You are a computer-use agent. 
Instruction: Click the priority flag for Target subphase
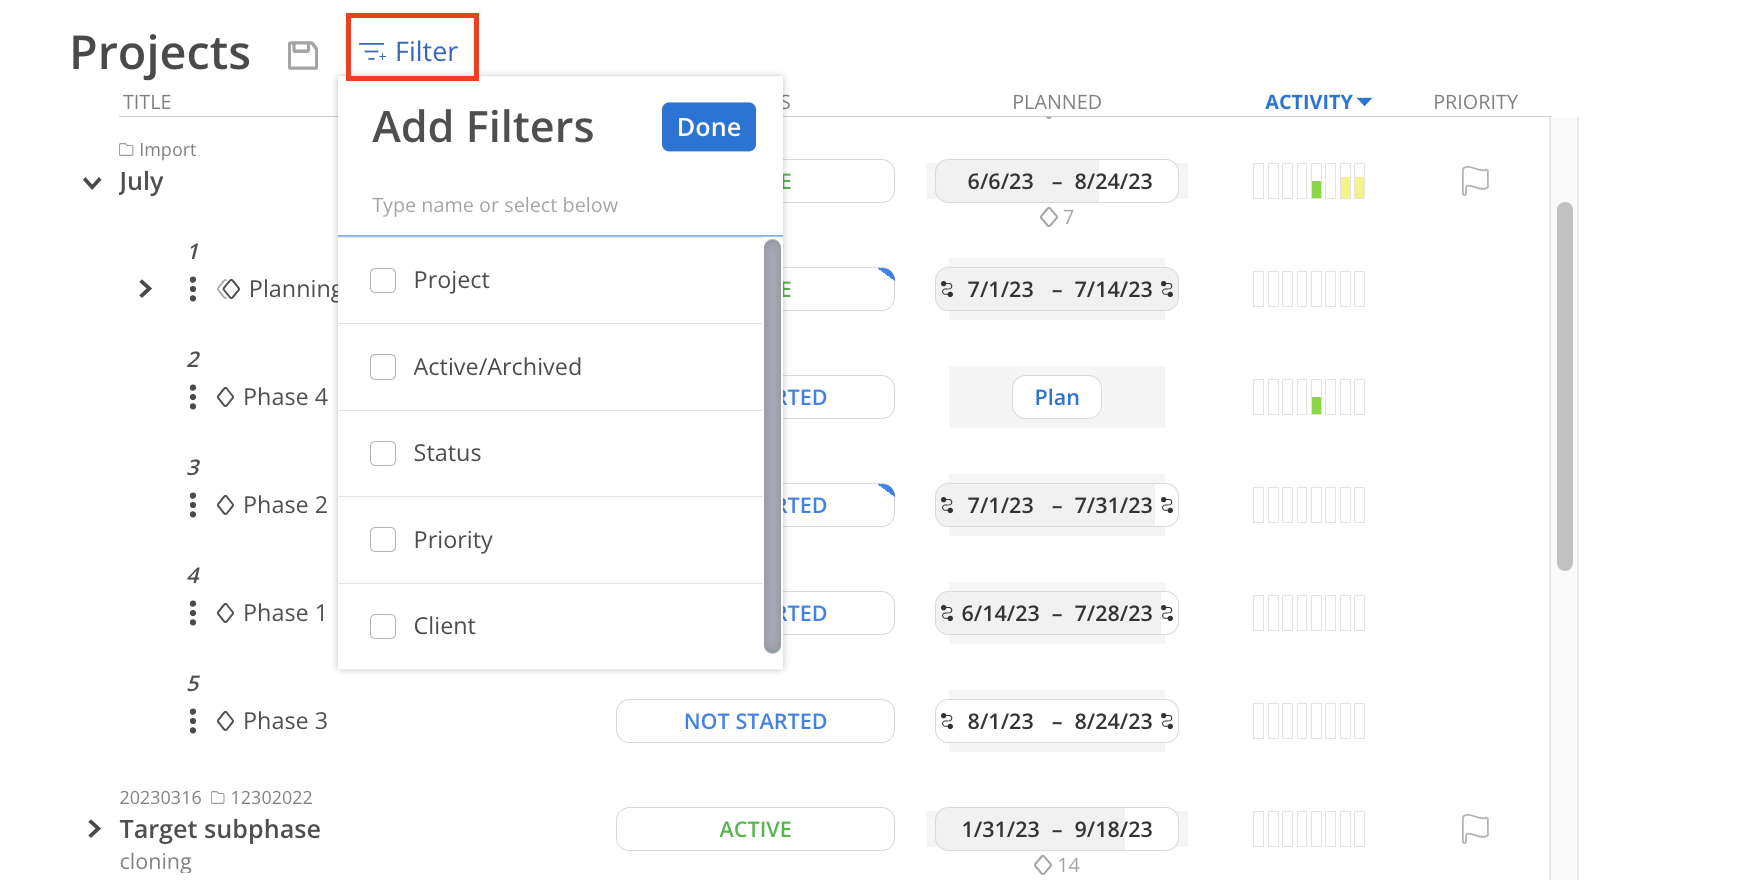click(1475, 829)
